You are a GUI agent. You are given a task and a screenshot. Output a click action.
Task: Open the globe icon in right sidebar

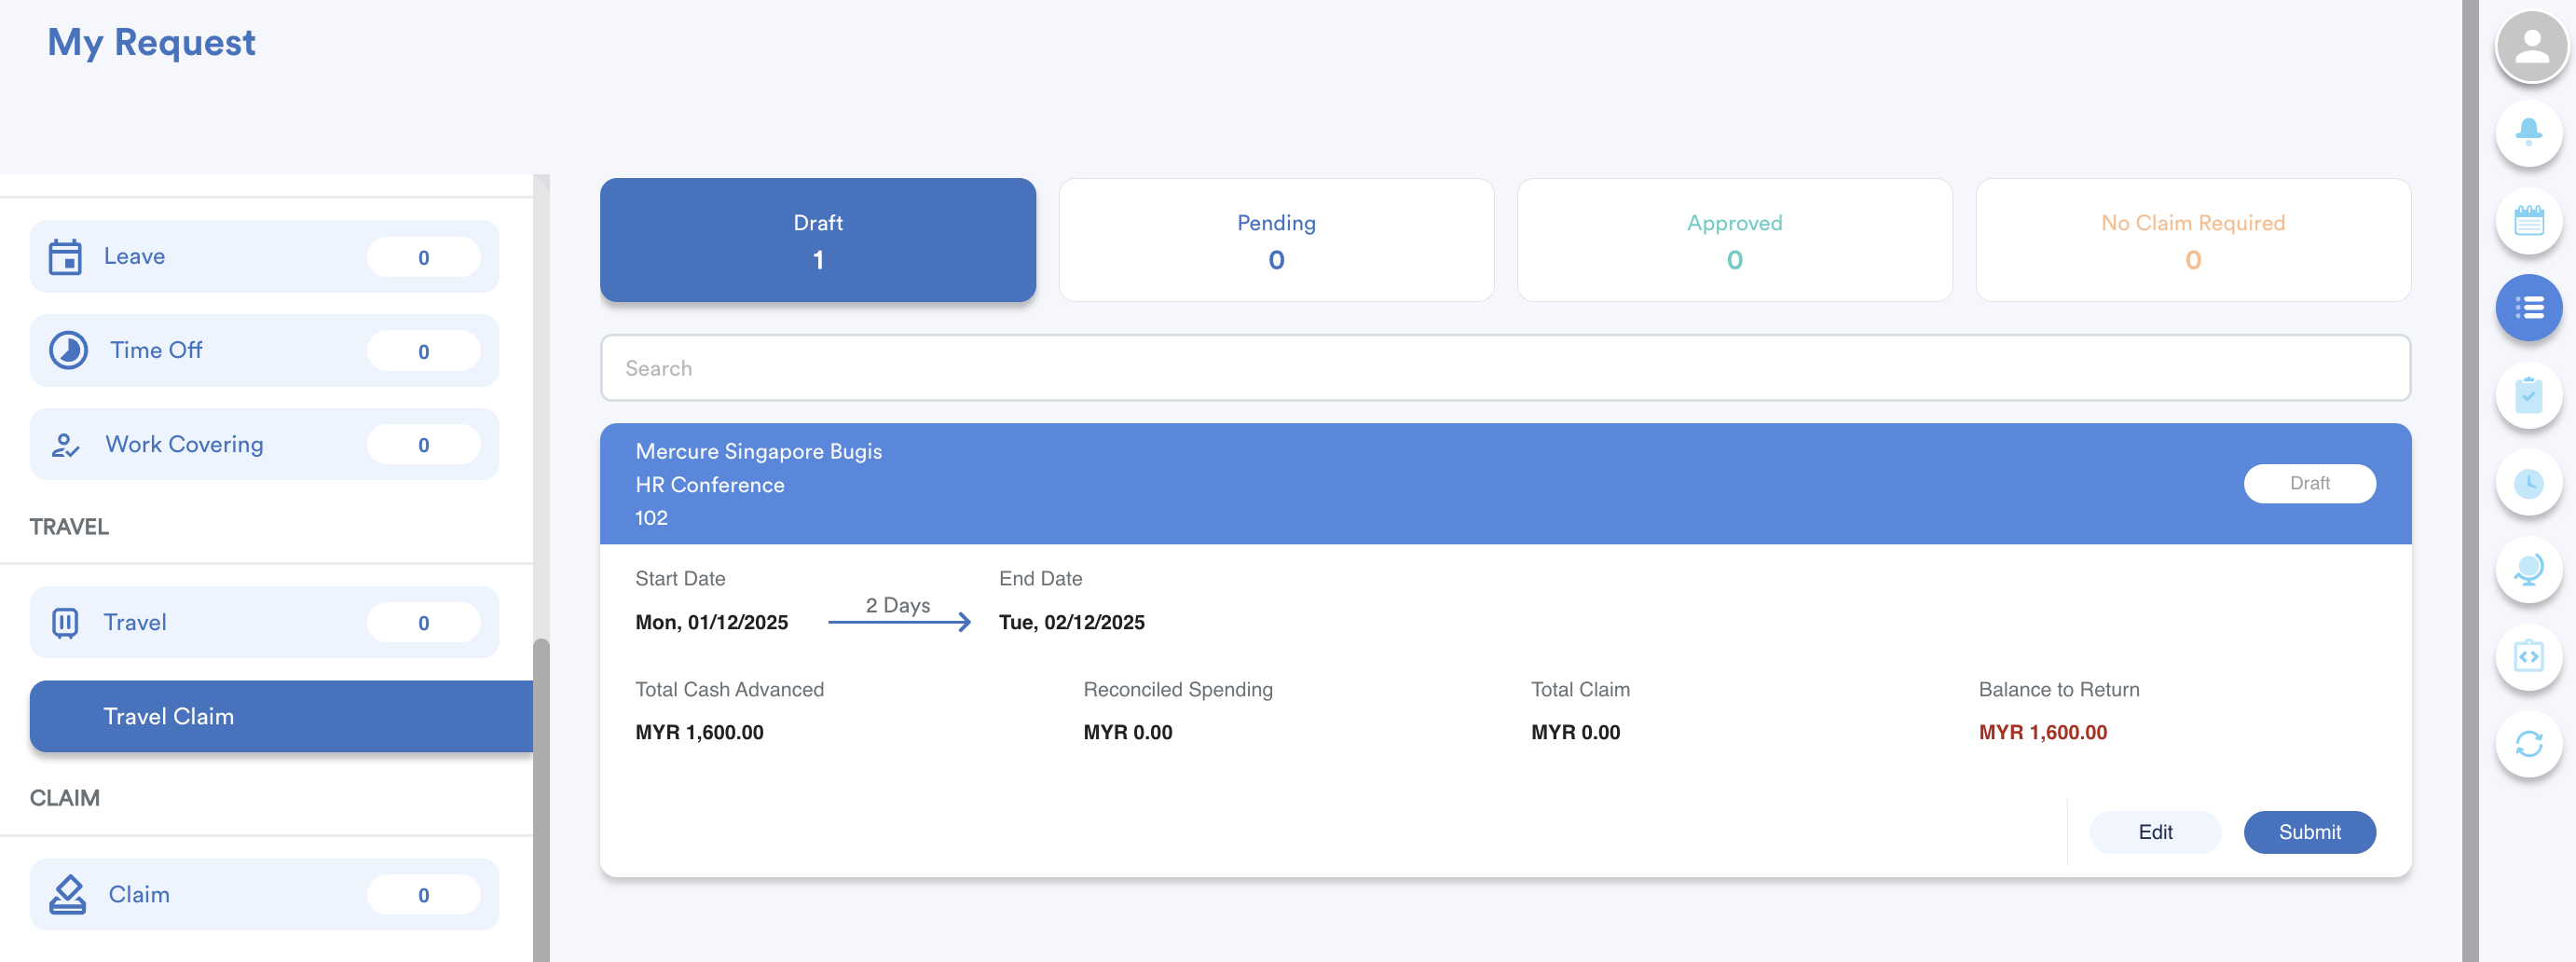click(2529, 570)
